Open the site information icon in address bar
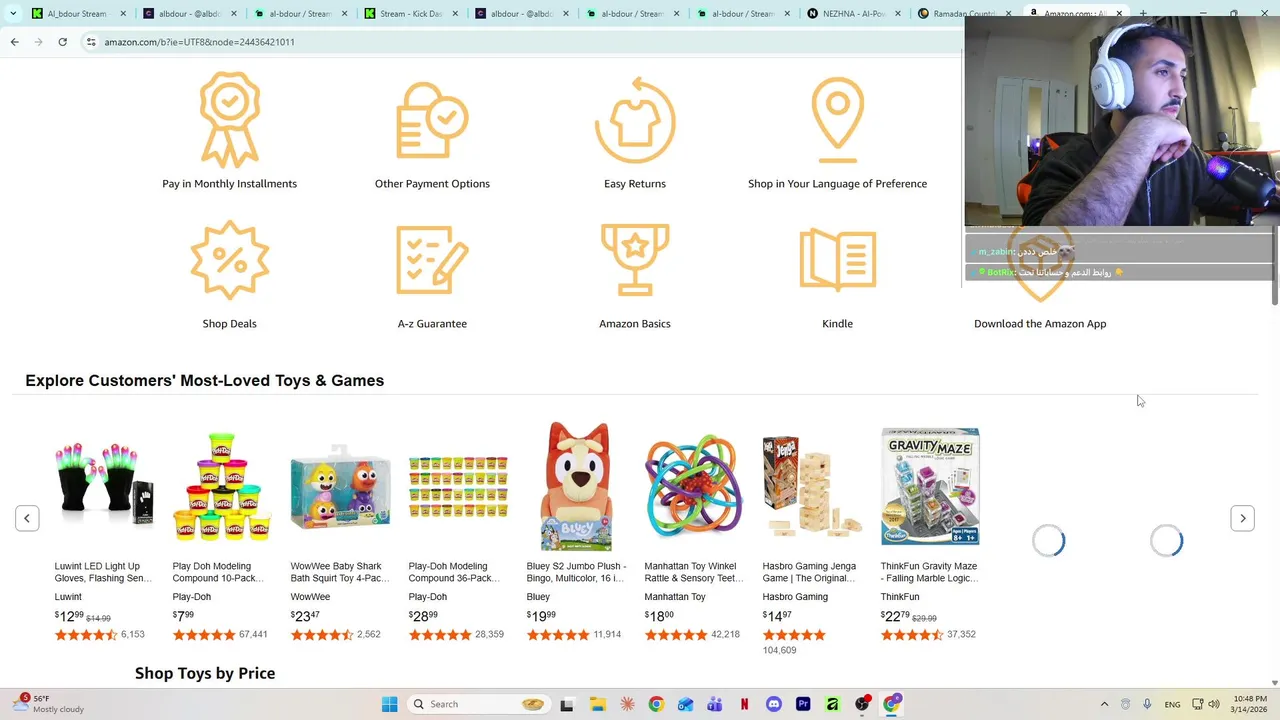The width and height of the screenshot is (1280, 720). tap(90, 42)
